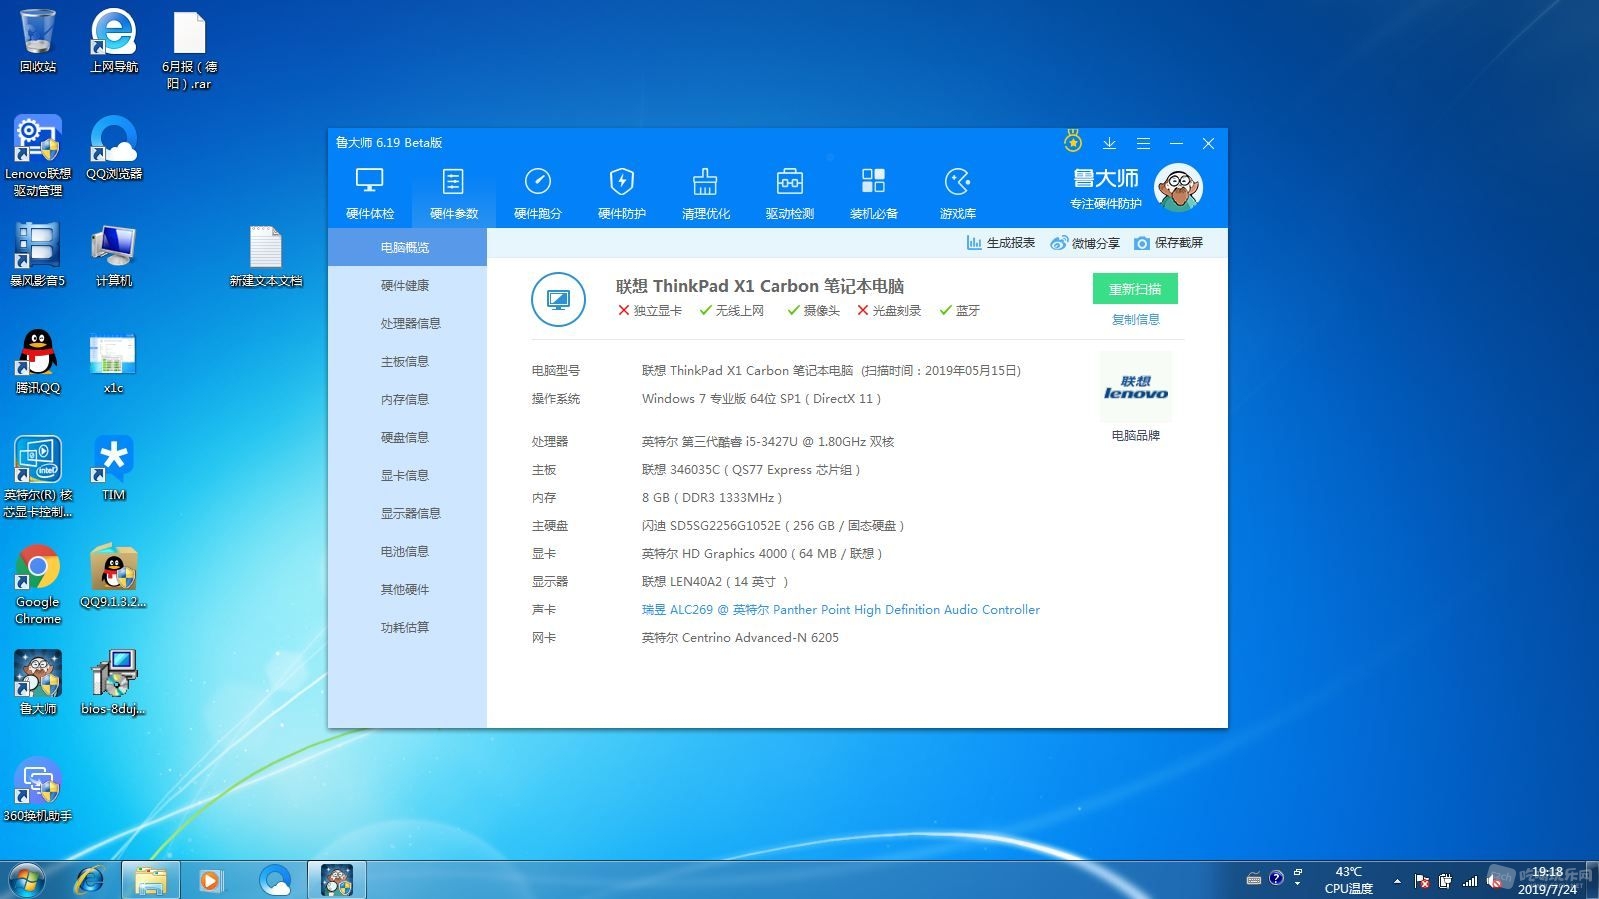Click the 8 GB DDR3 memory text
1599x899 pixels.
coord(712,498)
